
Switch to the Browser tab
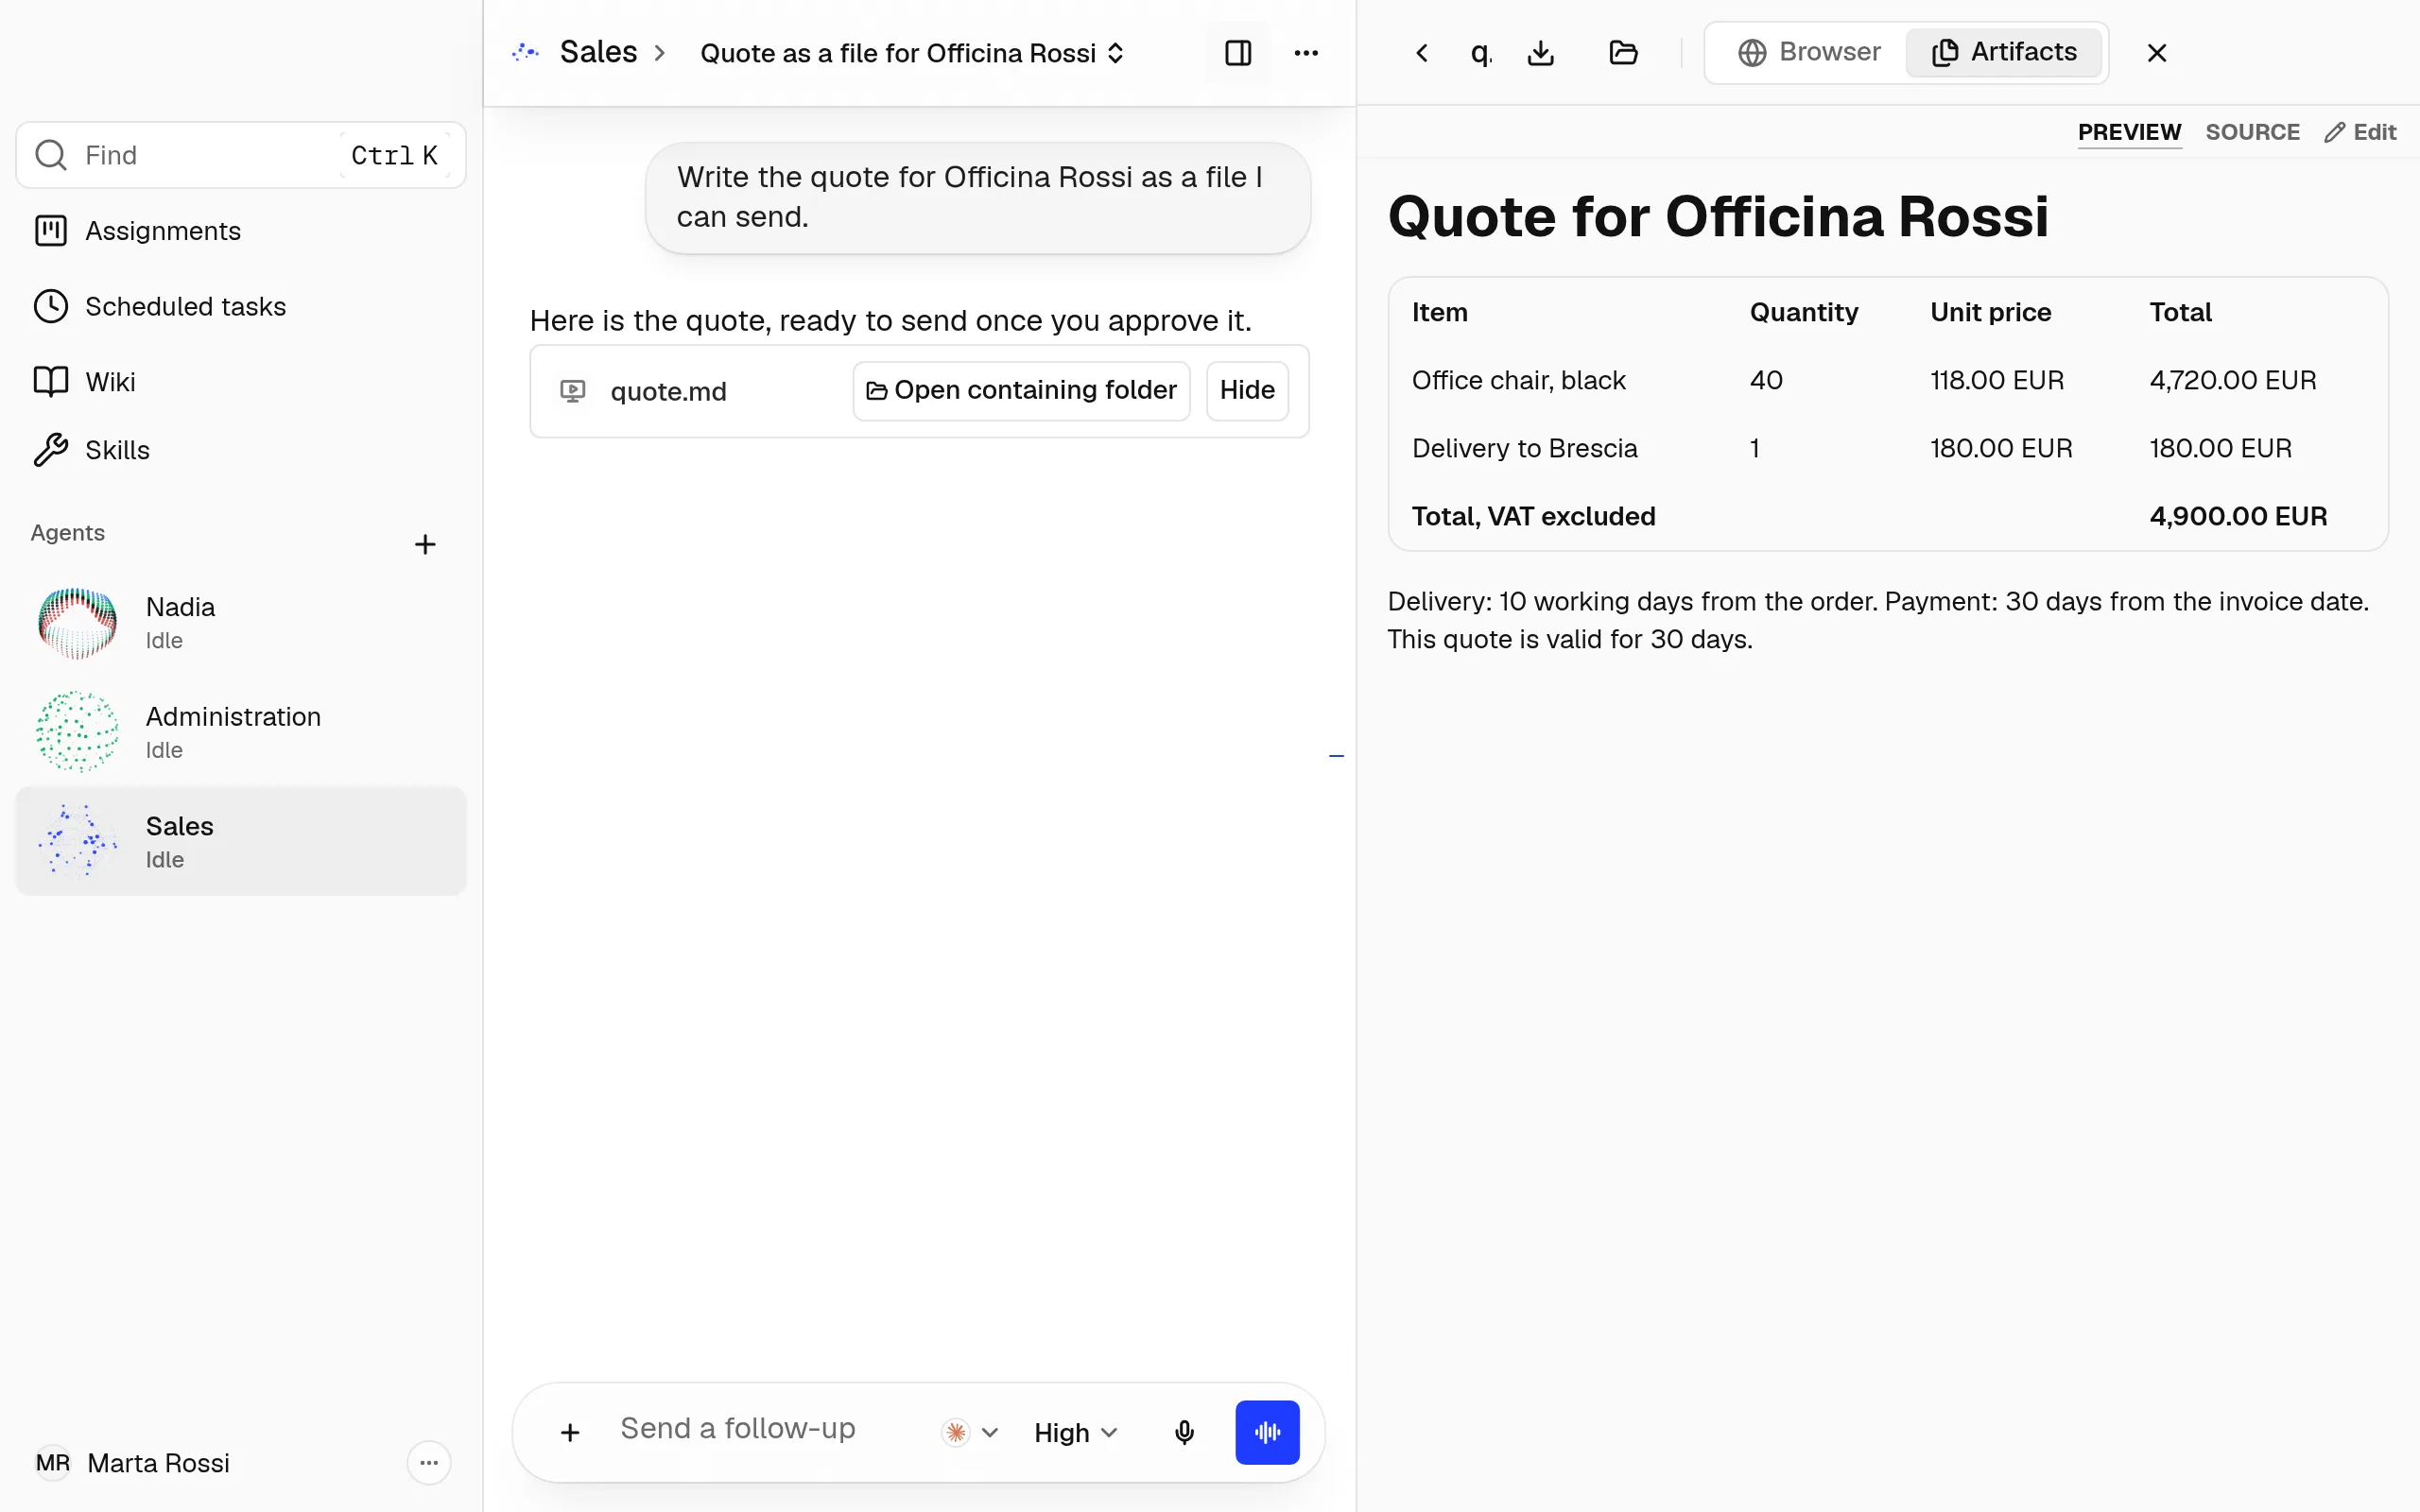(x=1808, y=52)
